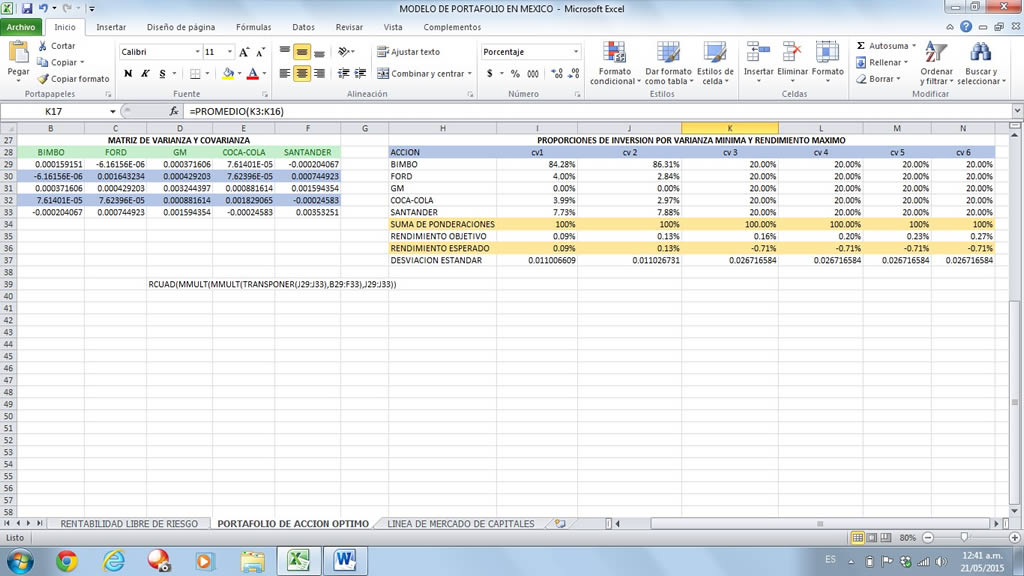Apply percent style format
The height and width of the screenshot is (576, 1024).
(x=515, y=74)
